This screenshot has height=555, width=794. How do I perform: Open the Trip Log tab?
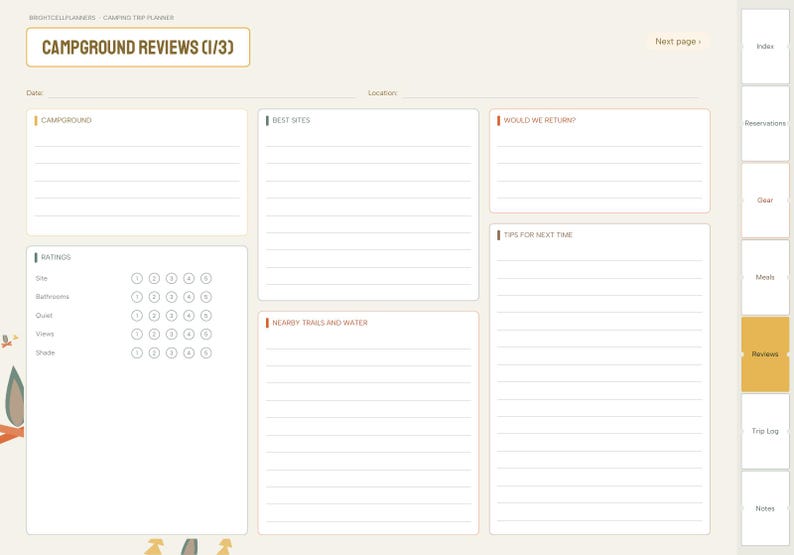pyautogui.click(x=765, y=431)
